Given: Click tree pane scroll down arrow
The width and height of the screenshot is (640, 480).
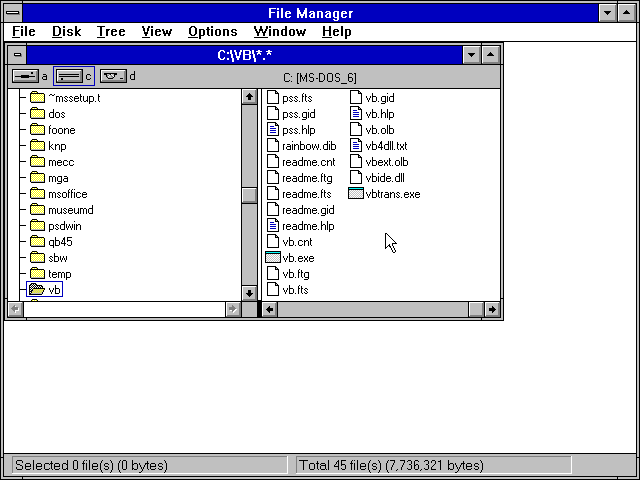Looking at the screenshot, I should click(249, 293).
